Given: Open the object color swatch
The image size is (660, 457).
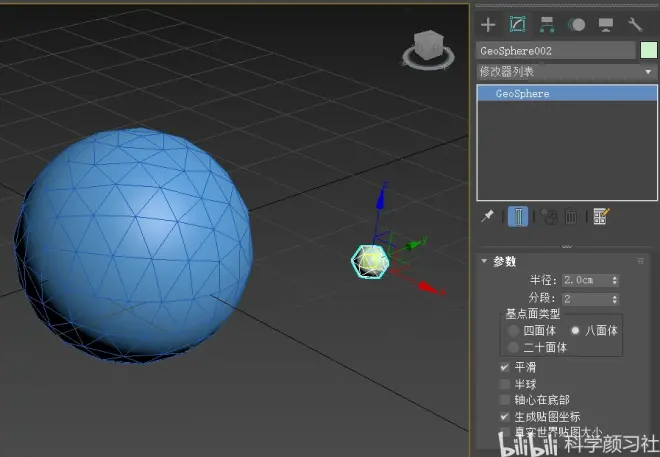Looking at the screenshot, I should point(649,50).
